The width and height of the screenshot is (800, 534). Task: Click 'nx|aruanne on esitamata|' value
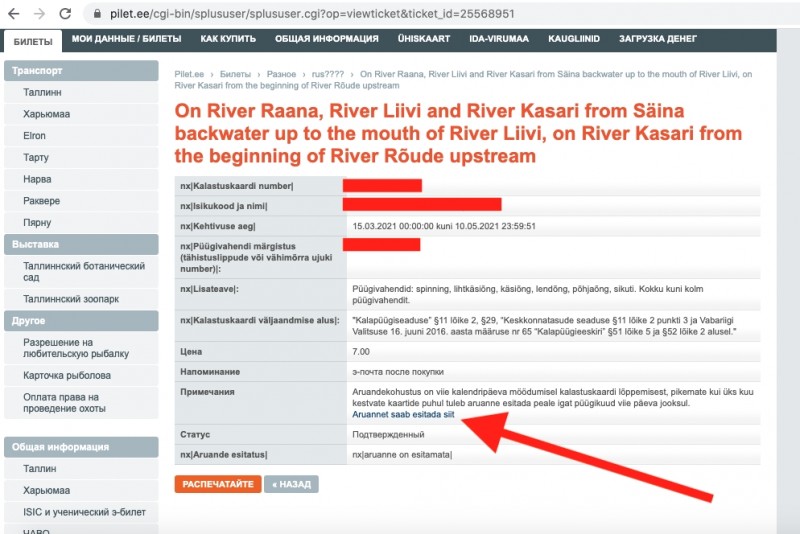pos(402,454)
